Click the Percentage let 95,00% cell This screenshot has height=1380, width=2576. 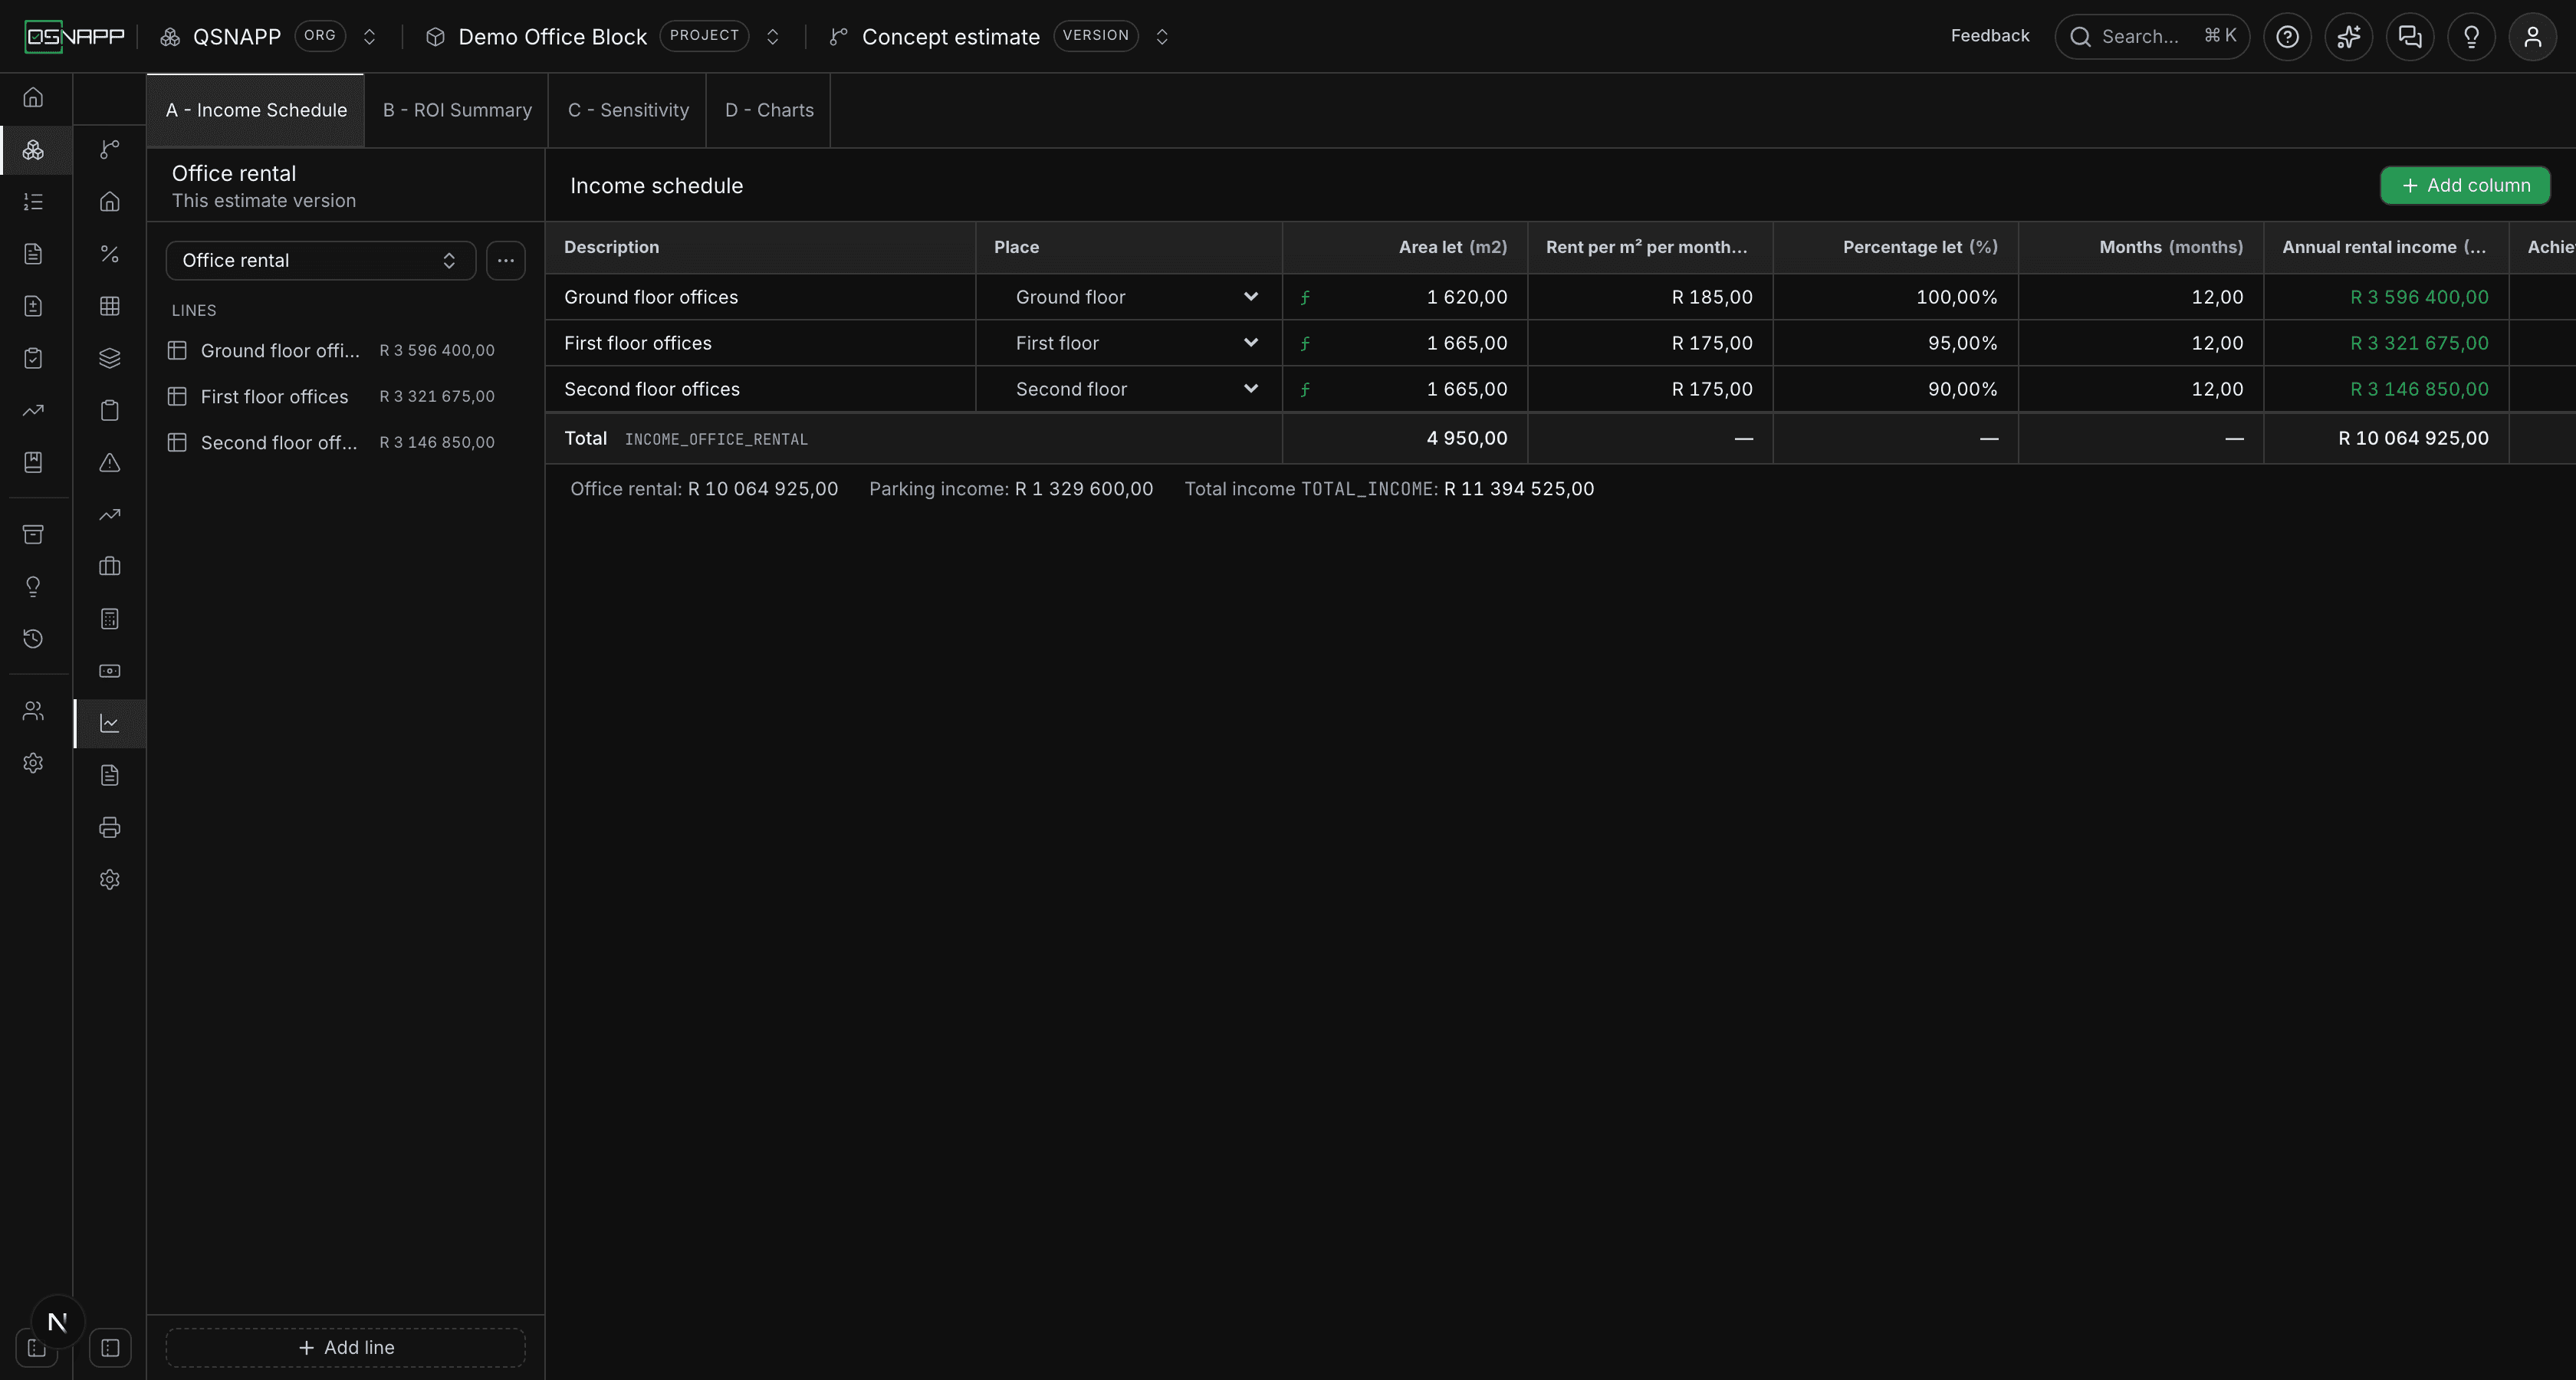(x=1896, y=343)
